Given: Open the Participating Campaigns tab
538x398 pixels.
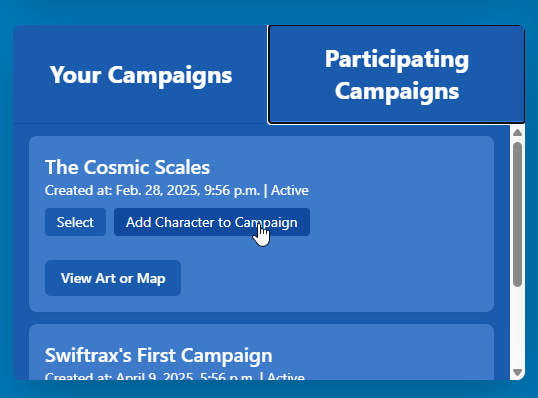Looking at the screenshot, I should coord(396,74).
